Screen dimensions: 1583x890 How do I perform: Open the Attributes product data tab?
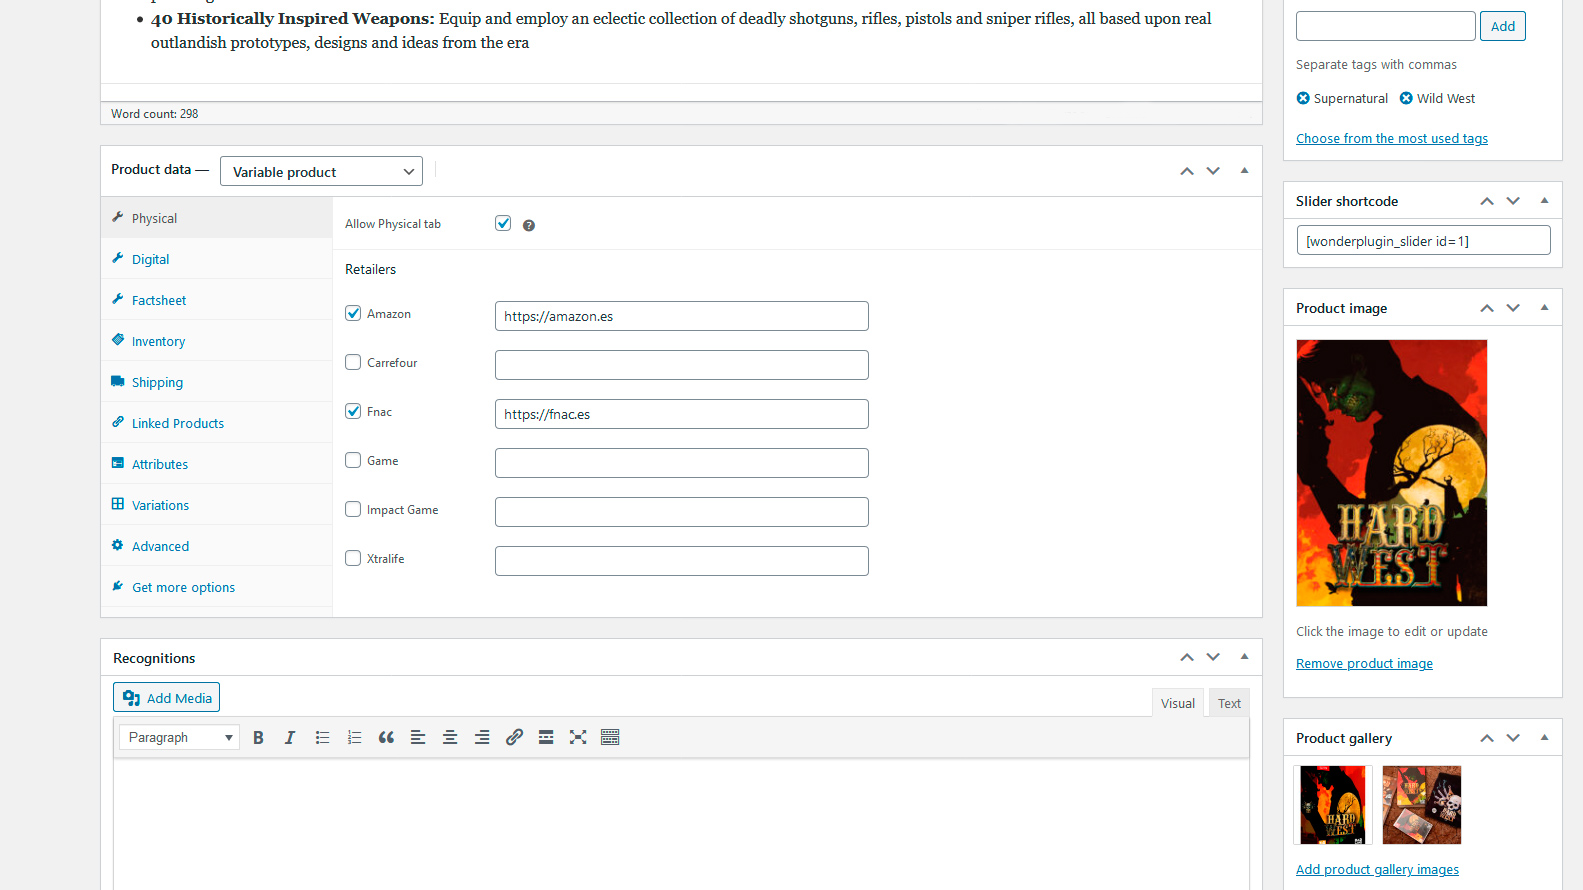pos(216,464)
